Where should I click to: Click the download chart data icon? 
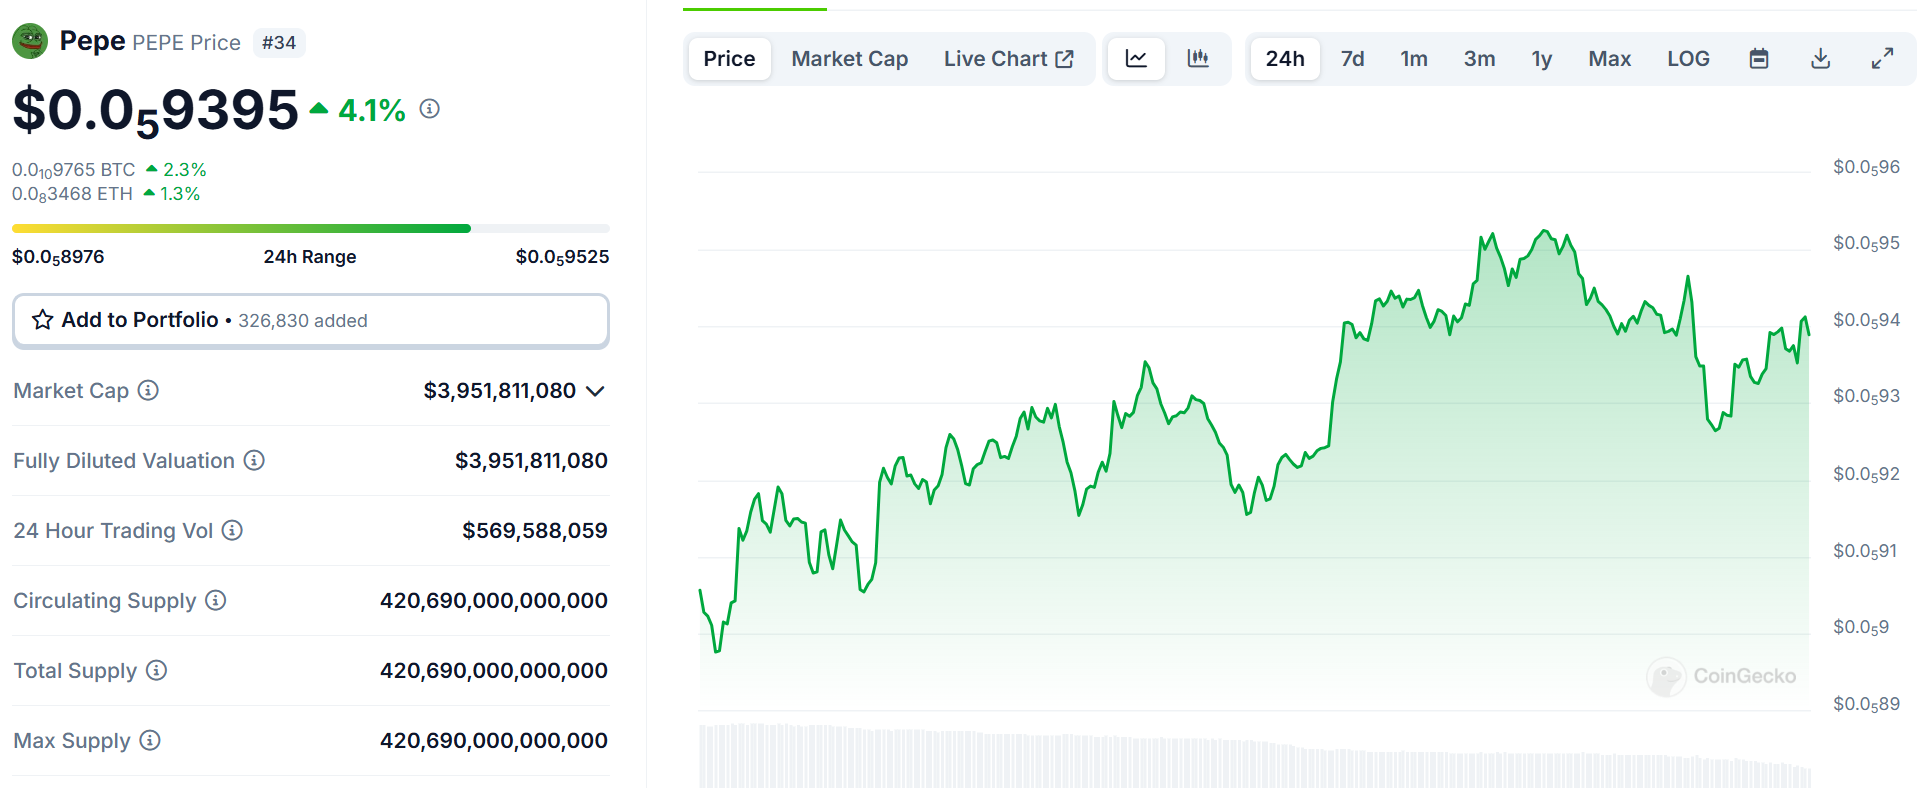click(1820, 59)
